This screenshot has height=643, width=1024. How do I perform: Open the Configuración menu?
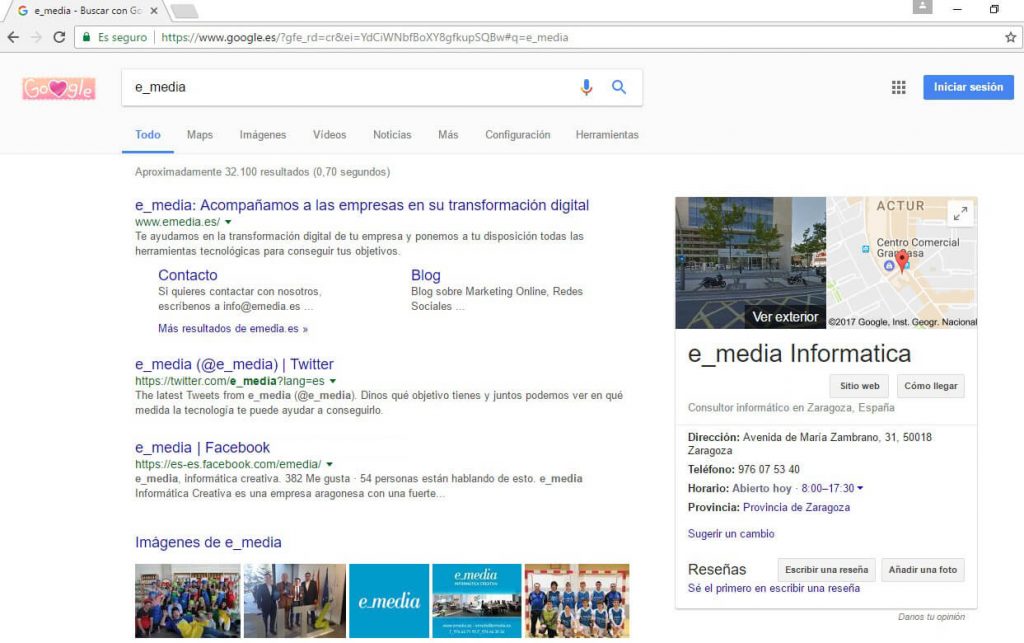[x=517, y=134]
